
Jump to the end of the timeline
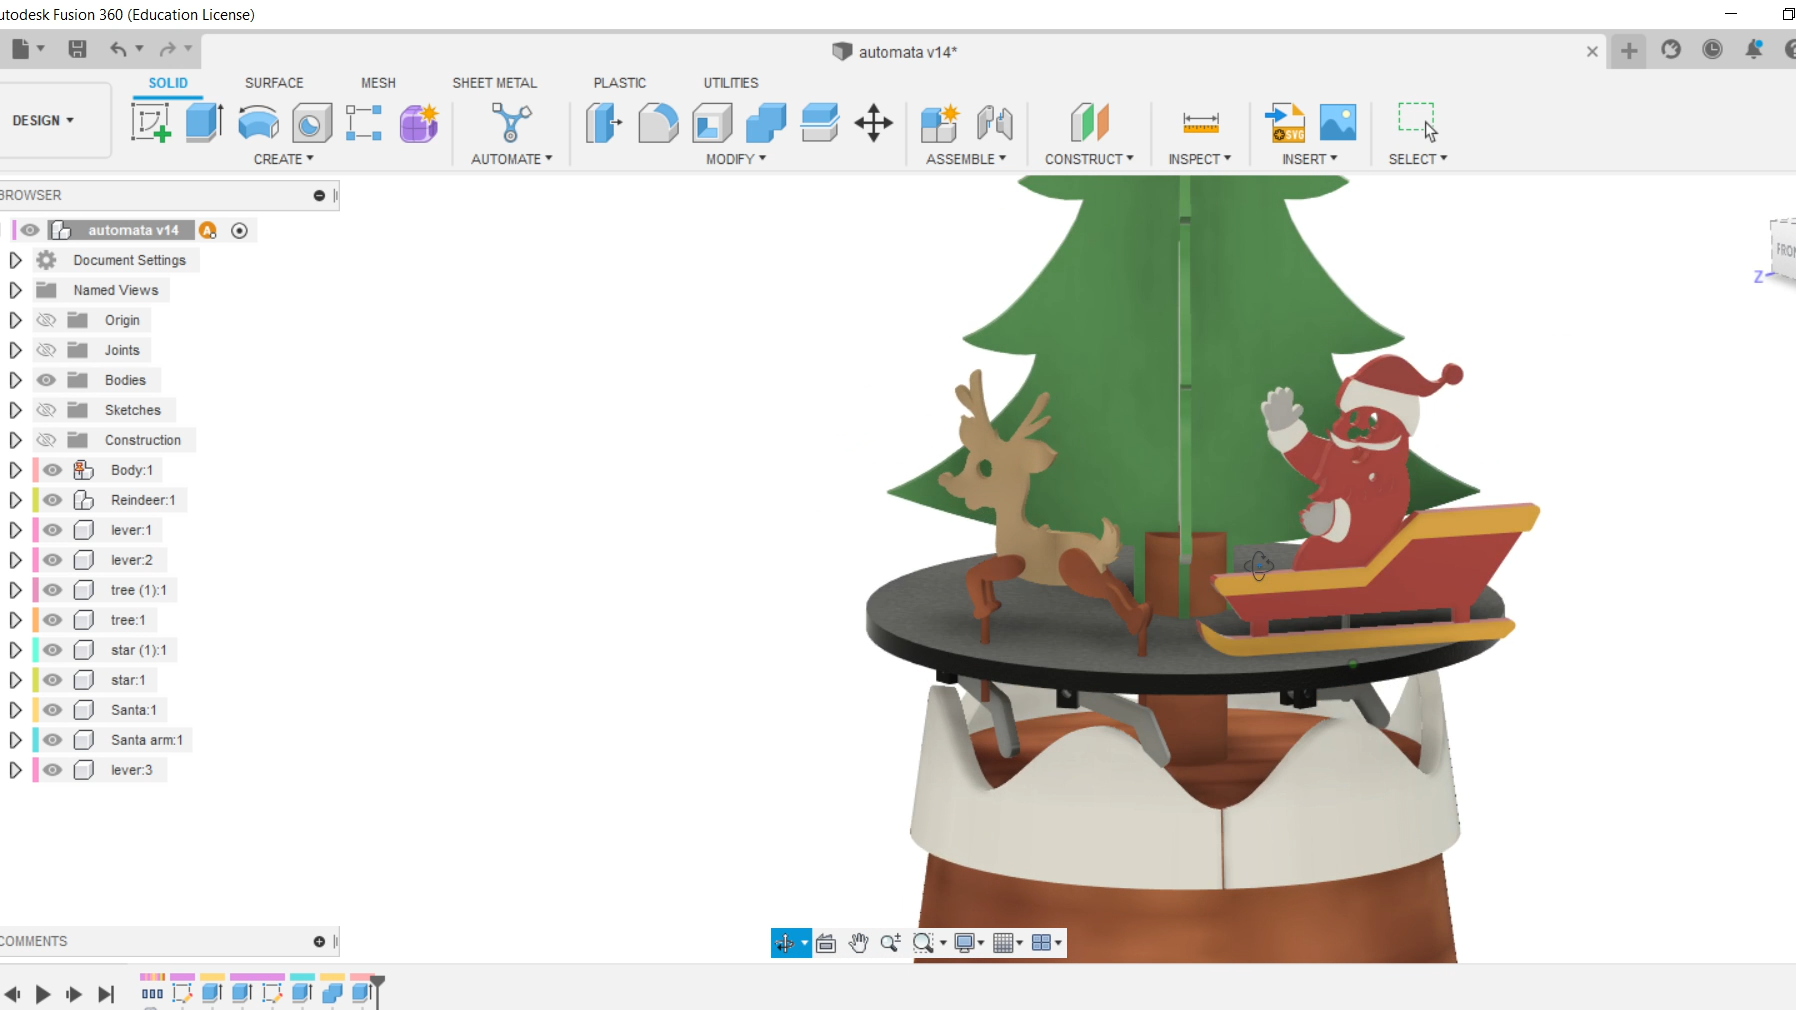[x=106, y=994]
